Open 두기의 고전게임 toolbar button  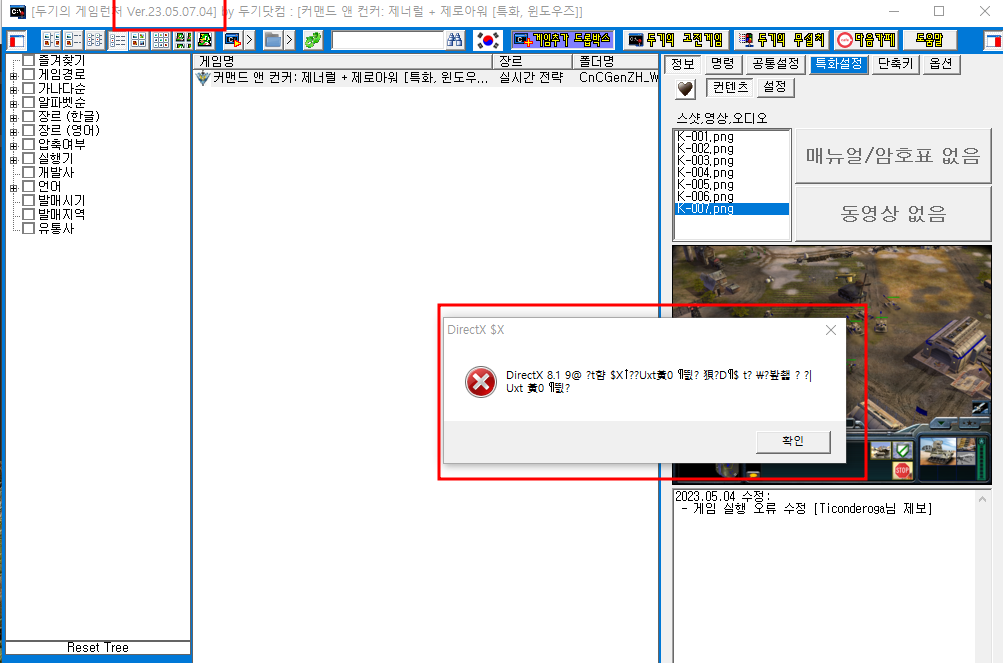pyautogui.click(x=675, y=40)
